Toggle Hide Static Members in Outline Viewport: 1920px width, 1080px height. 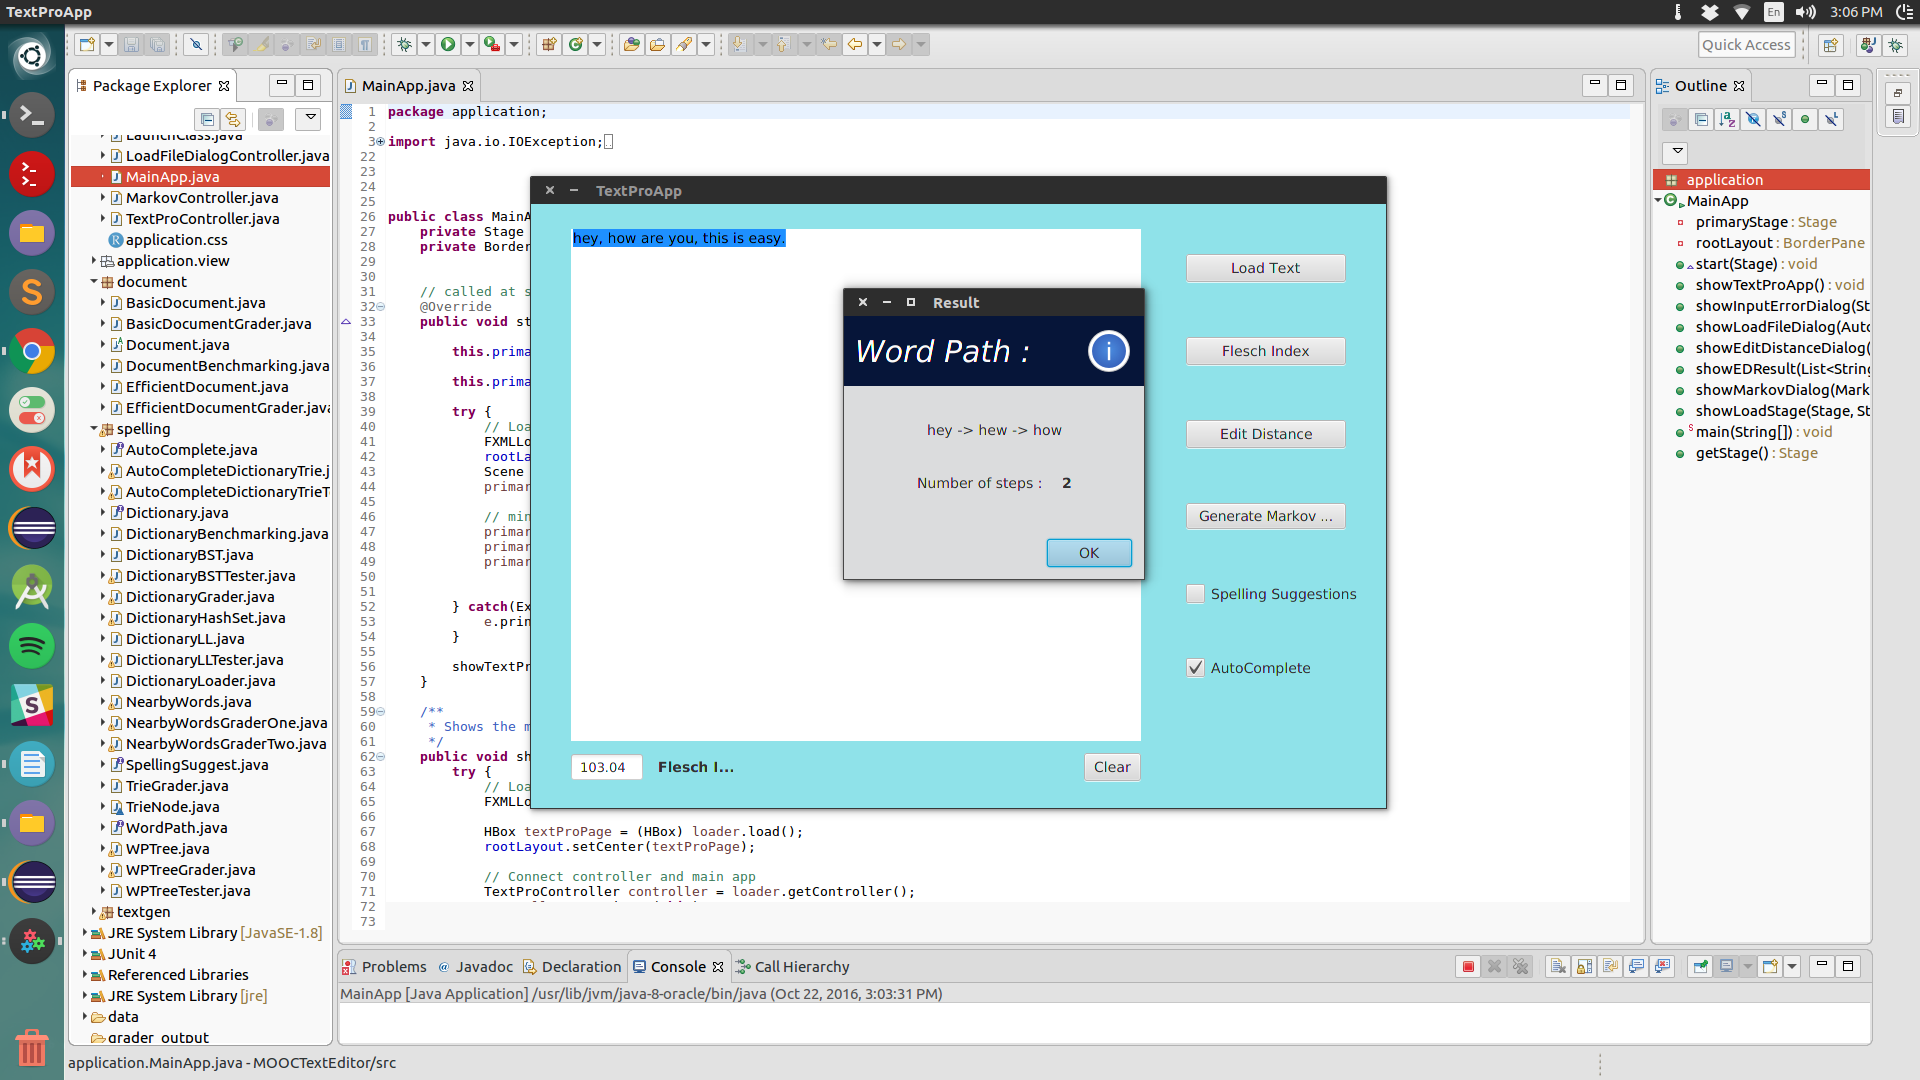[1779, 120]
